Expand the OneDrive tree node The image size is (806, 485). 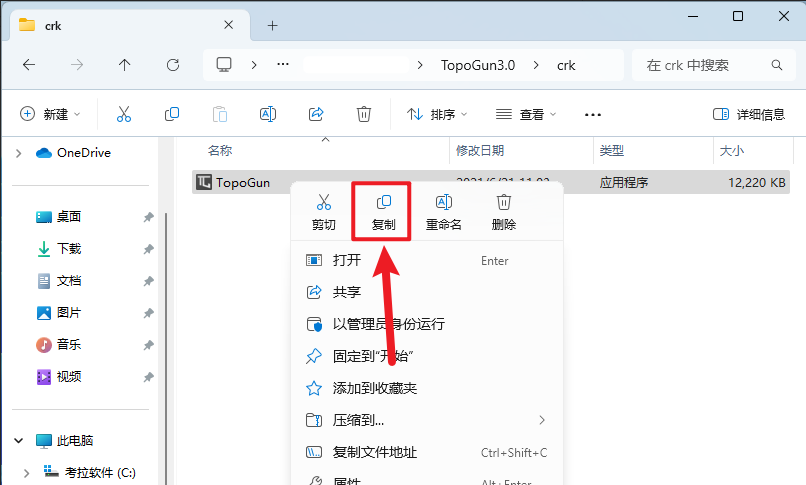pyautogui.click(x=19, y=153)
